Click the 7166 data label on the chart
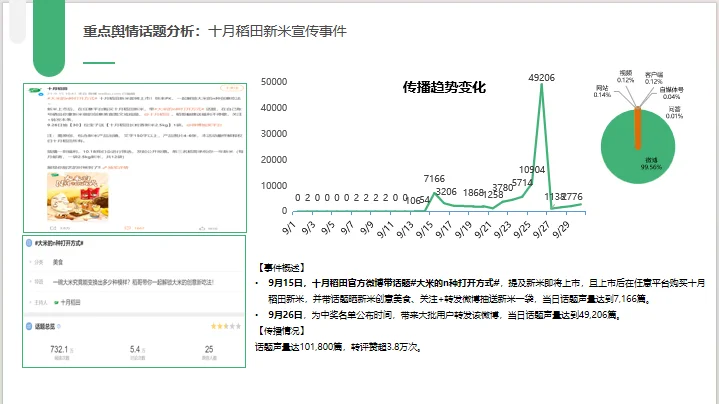This screenshot has height=404, width=719. coord(434,178)
